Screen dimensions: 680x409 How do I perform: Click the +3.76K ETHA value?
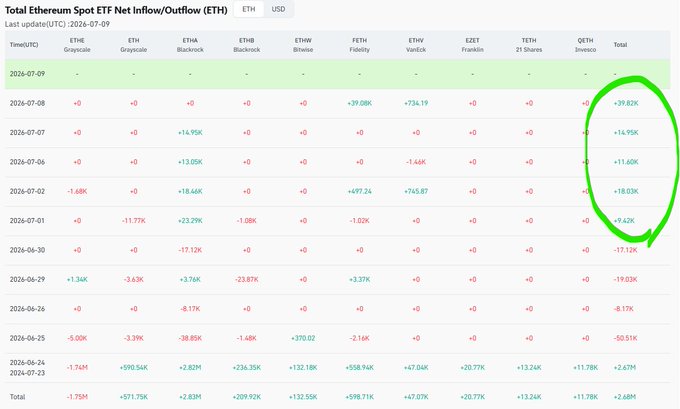click(190, 279)
